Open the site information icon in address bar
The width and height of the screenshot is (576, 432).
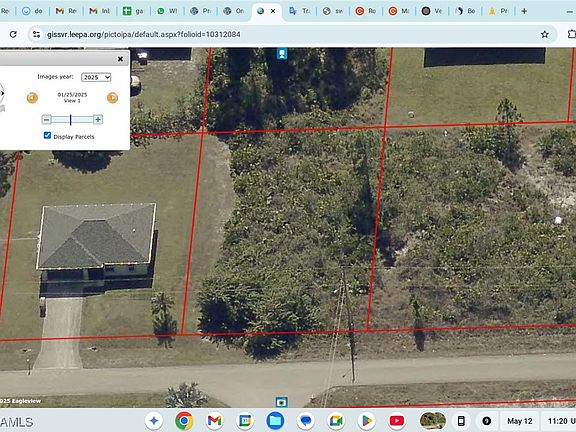(x=36, y=35)
